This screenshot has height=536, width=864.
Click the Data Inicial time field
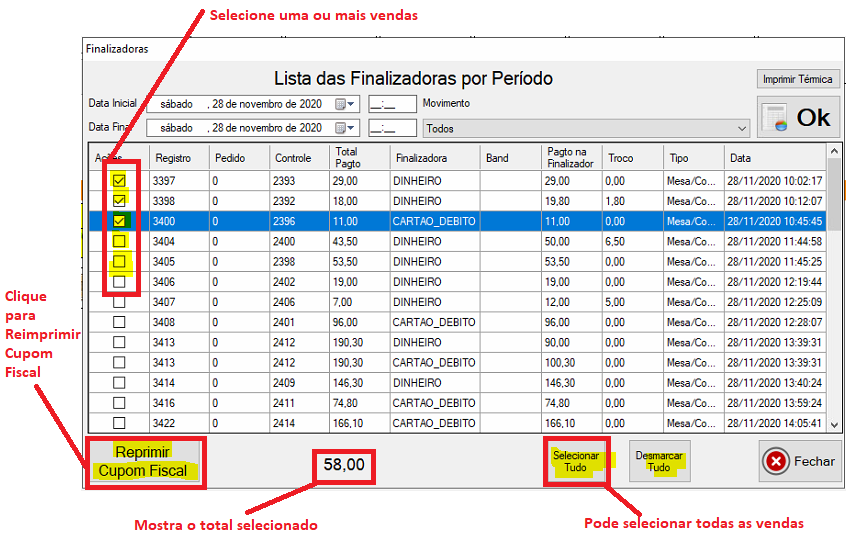392,104
